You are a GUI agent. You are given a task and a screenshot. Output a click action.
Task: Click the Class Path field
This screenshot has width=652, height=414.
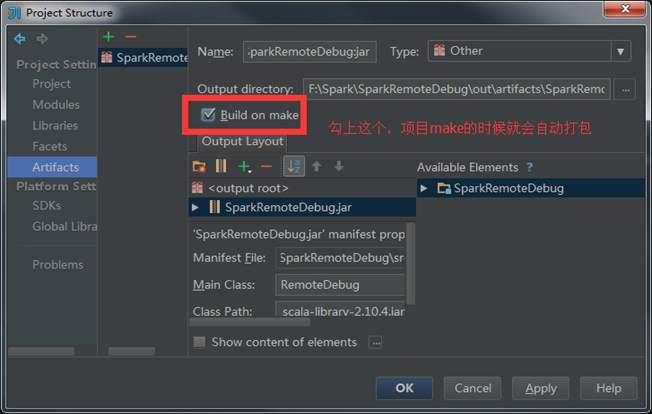(340, 310)
